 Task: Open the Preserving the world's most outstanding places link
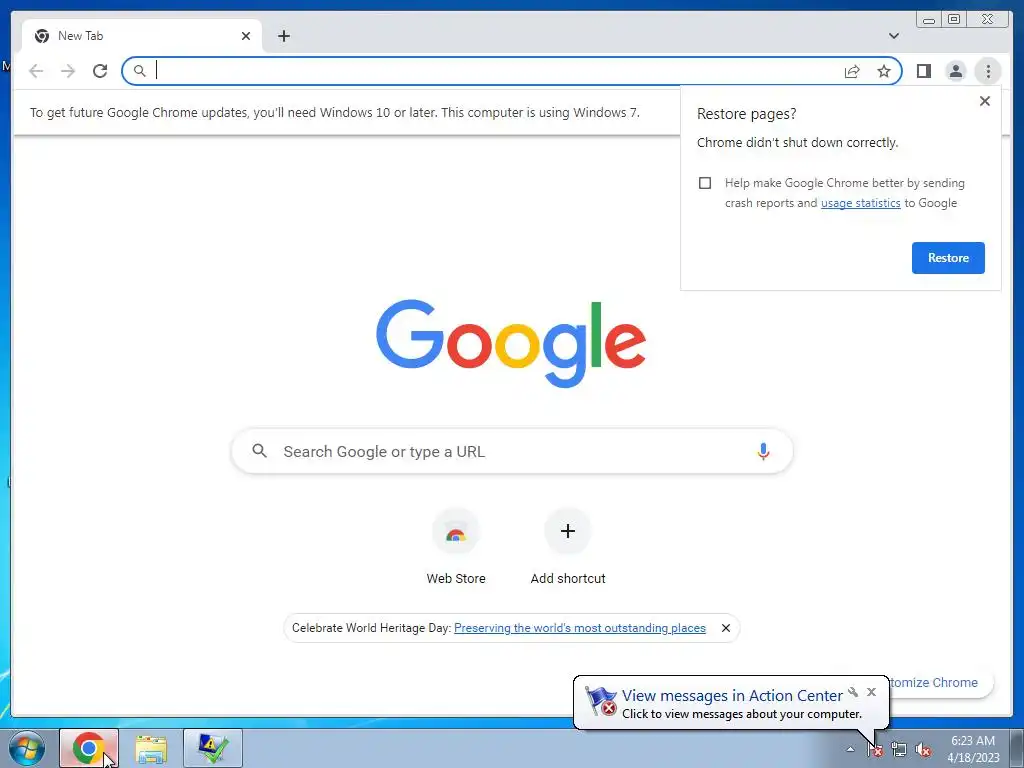coord(579,628)
